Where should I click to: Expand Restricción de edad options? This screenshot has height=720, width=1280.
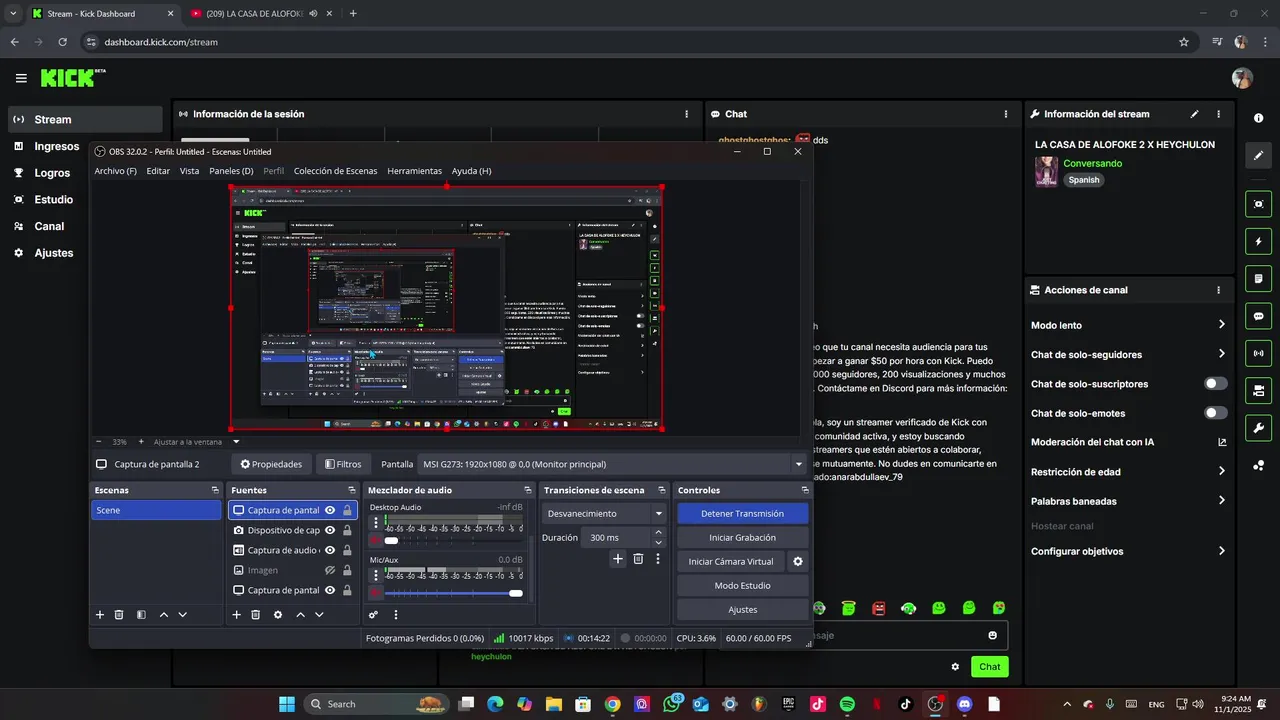[1221, 472]
